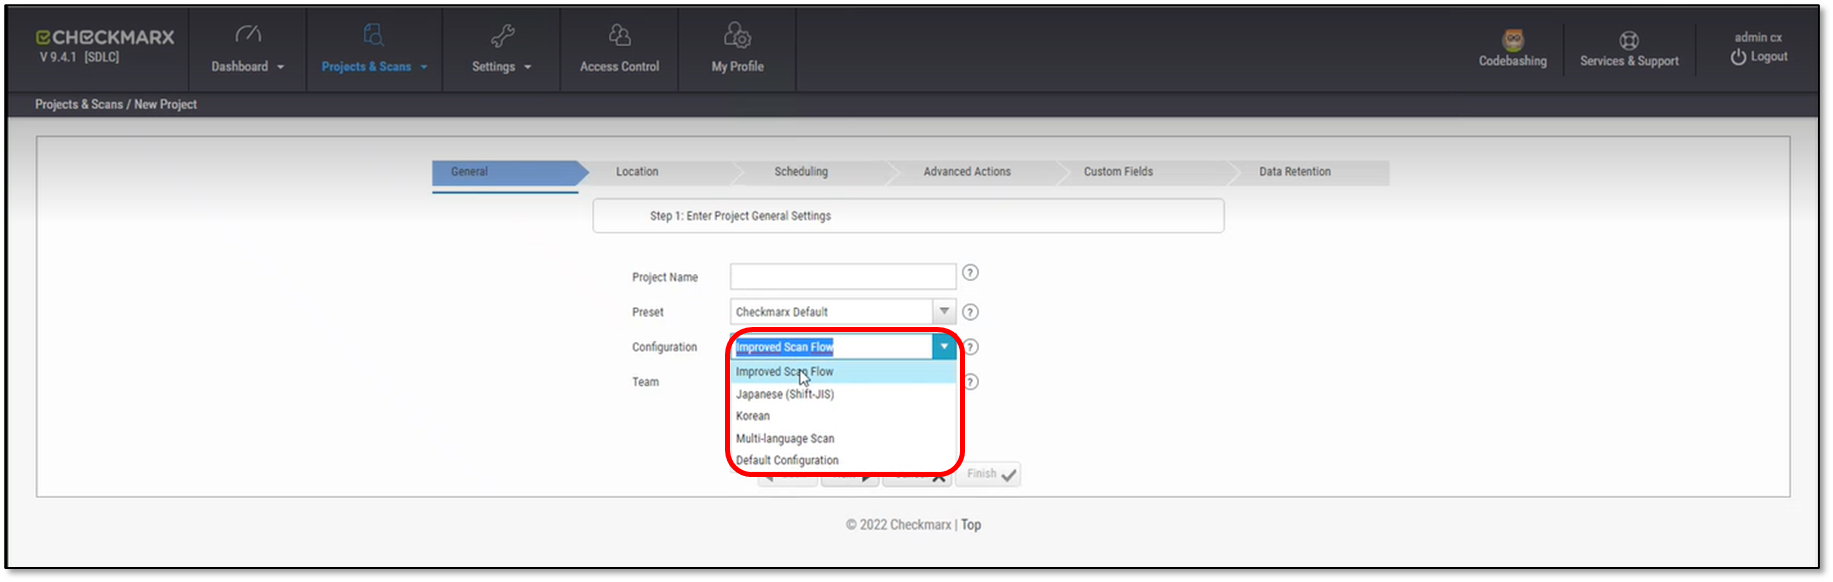This screenshot has width=1833, height=582.
Task: Expand the Preset dropdown arrow
Action: click(x=944, y=312)
